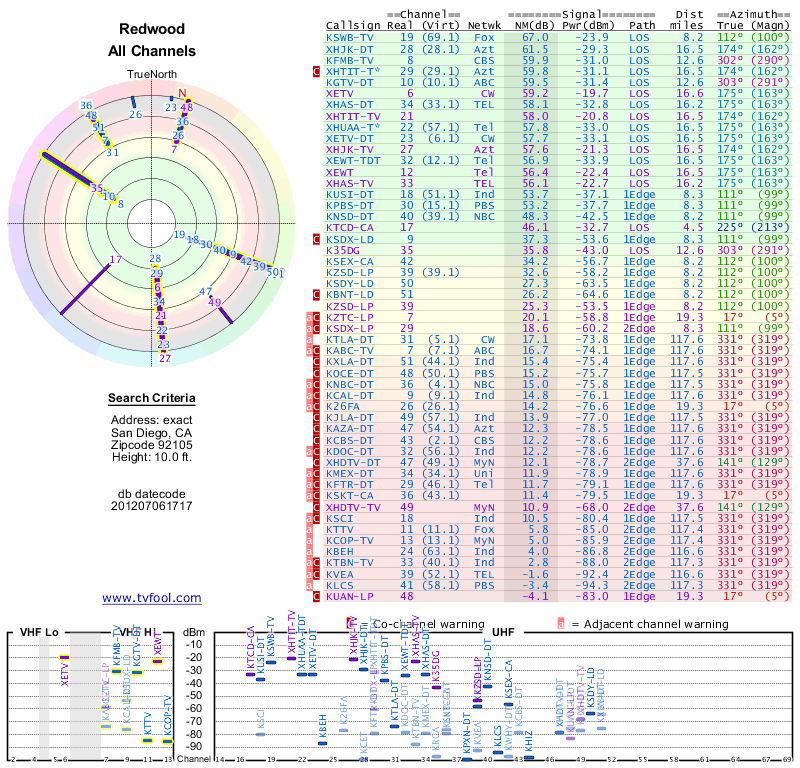Click the KSWB-TV callsign row
Viewport: 800px width, 768px height.
(x=558, y=37)
